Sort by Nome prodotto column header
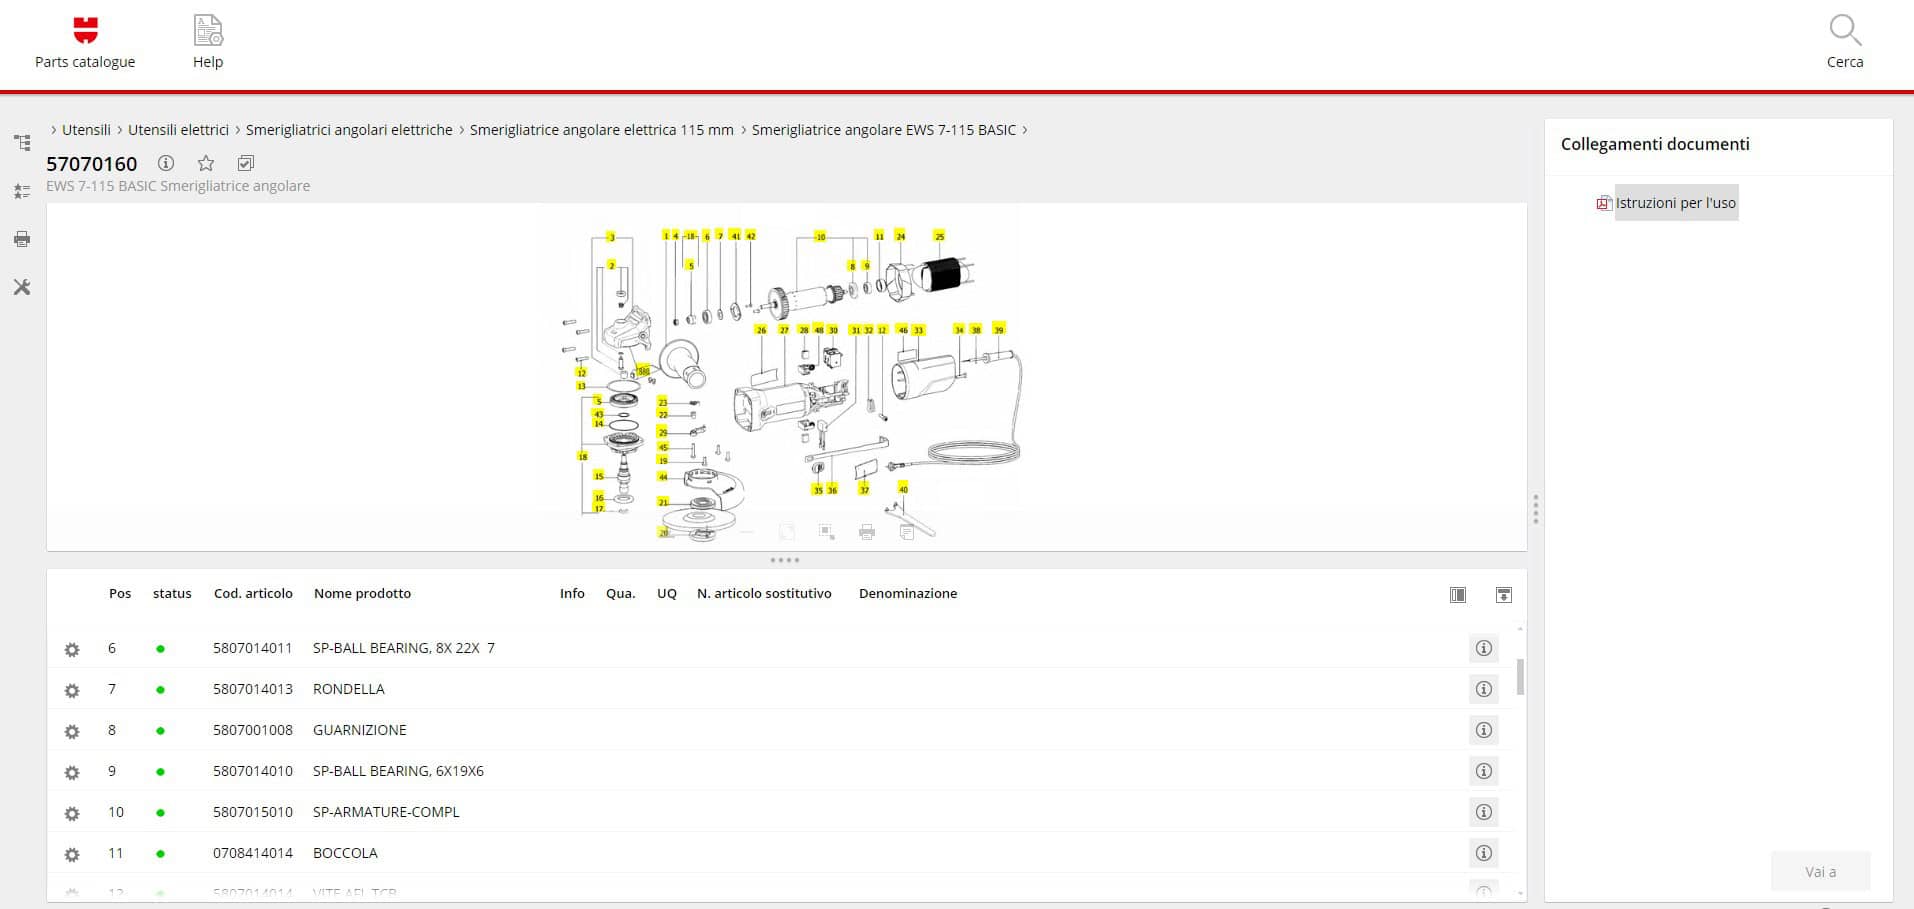 pyautogui.click(x=362, y=594)
